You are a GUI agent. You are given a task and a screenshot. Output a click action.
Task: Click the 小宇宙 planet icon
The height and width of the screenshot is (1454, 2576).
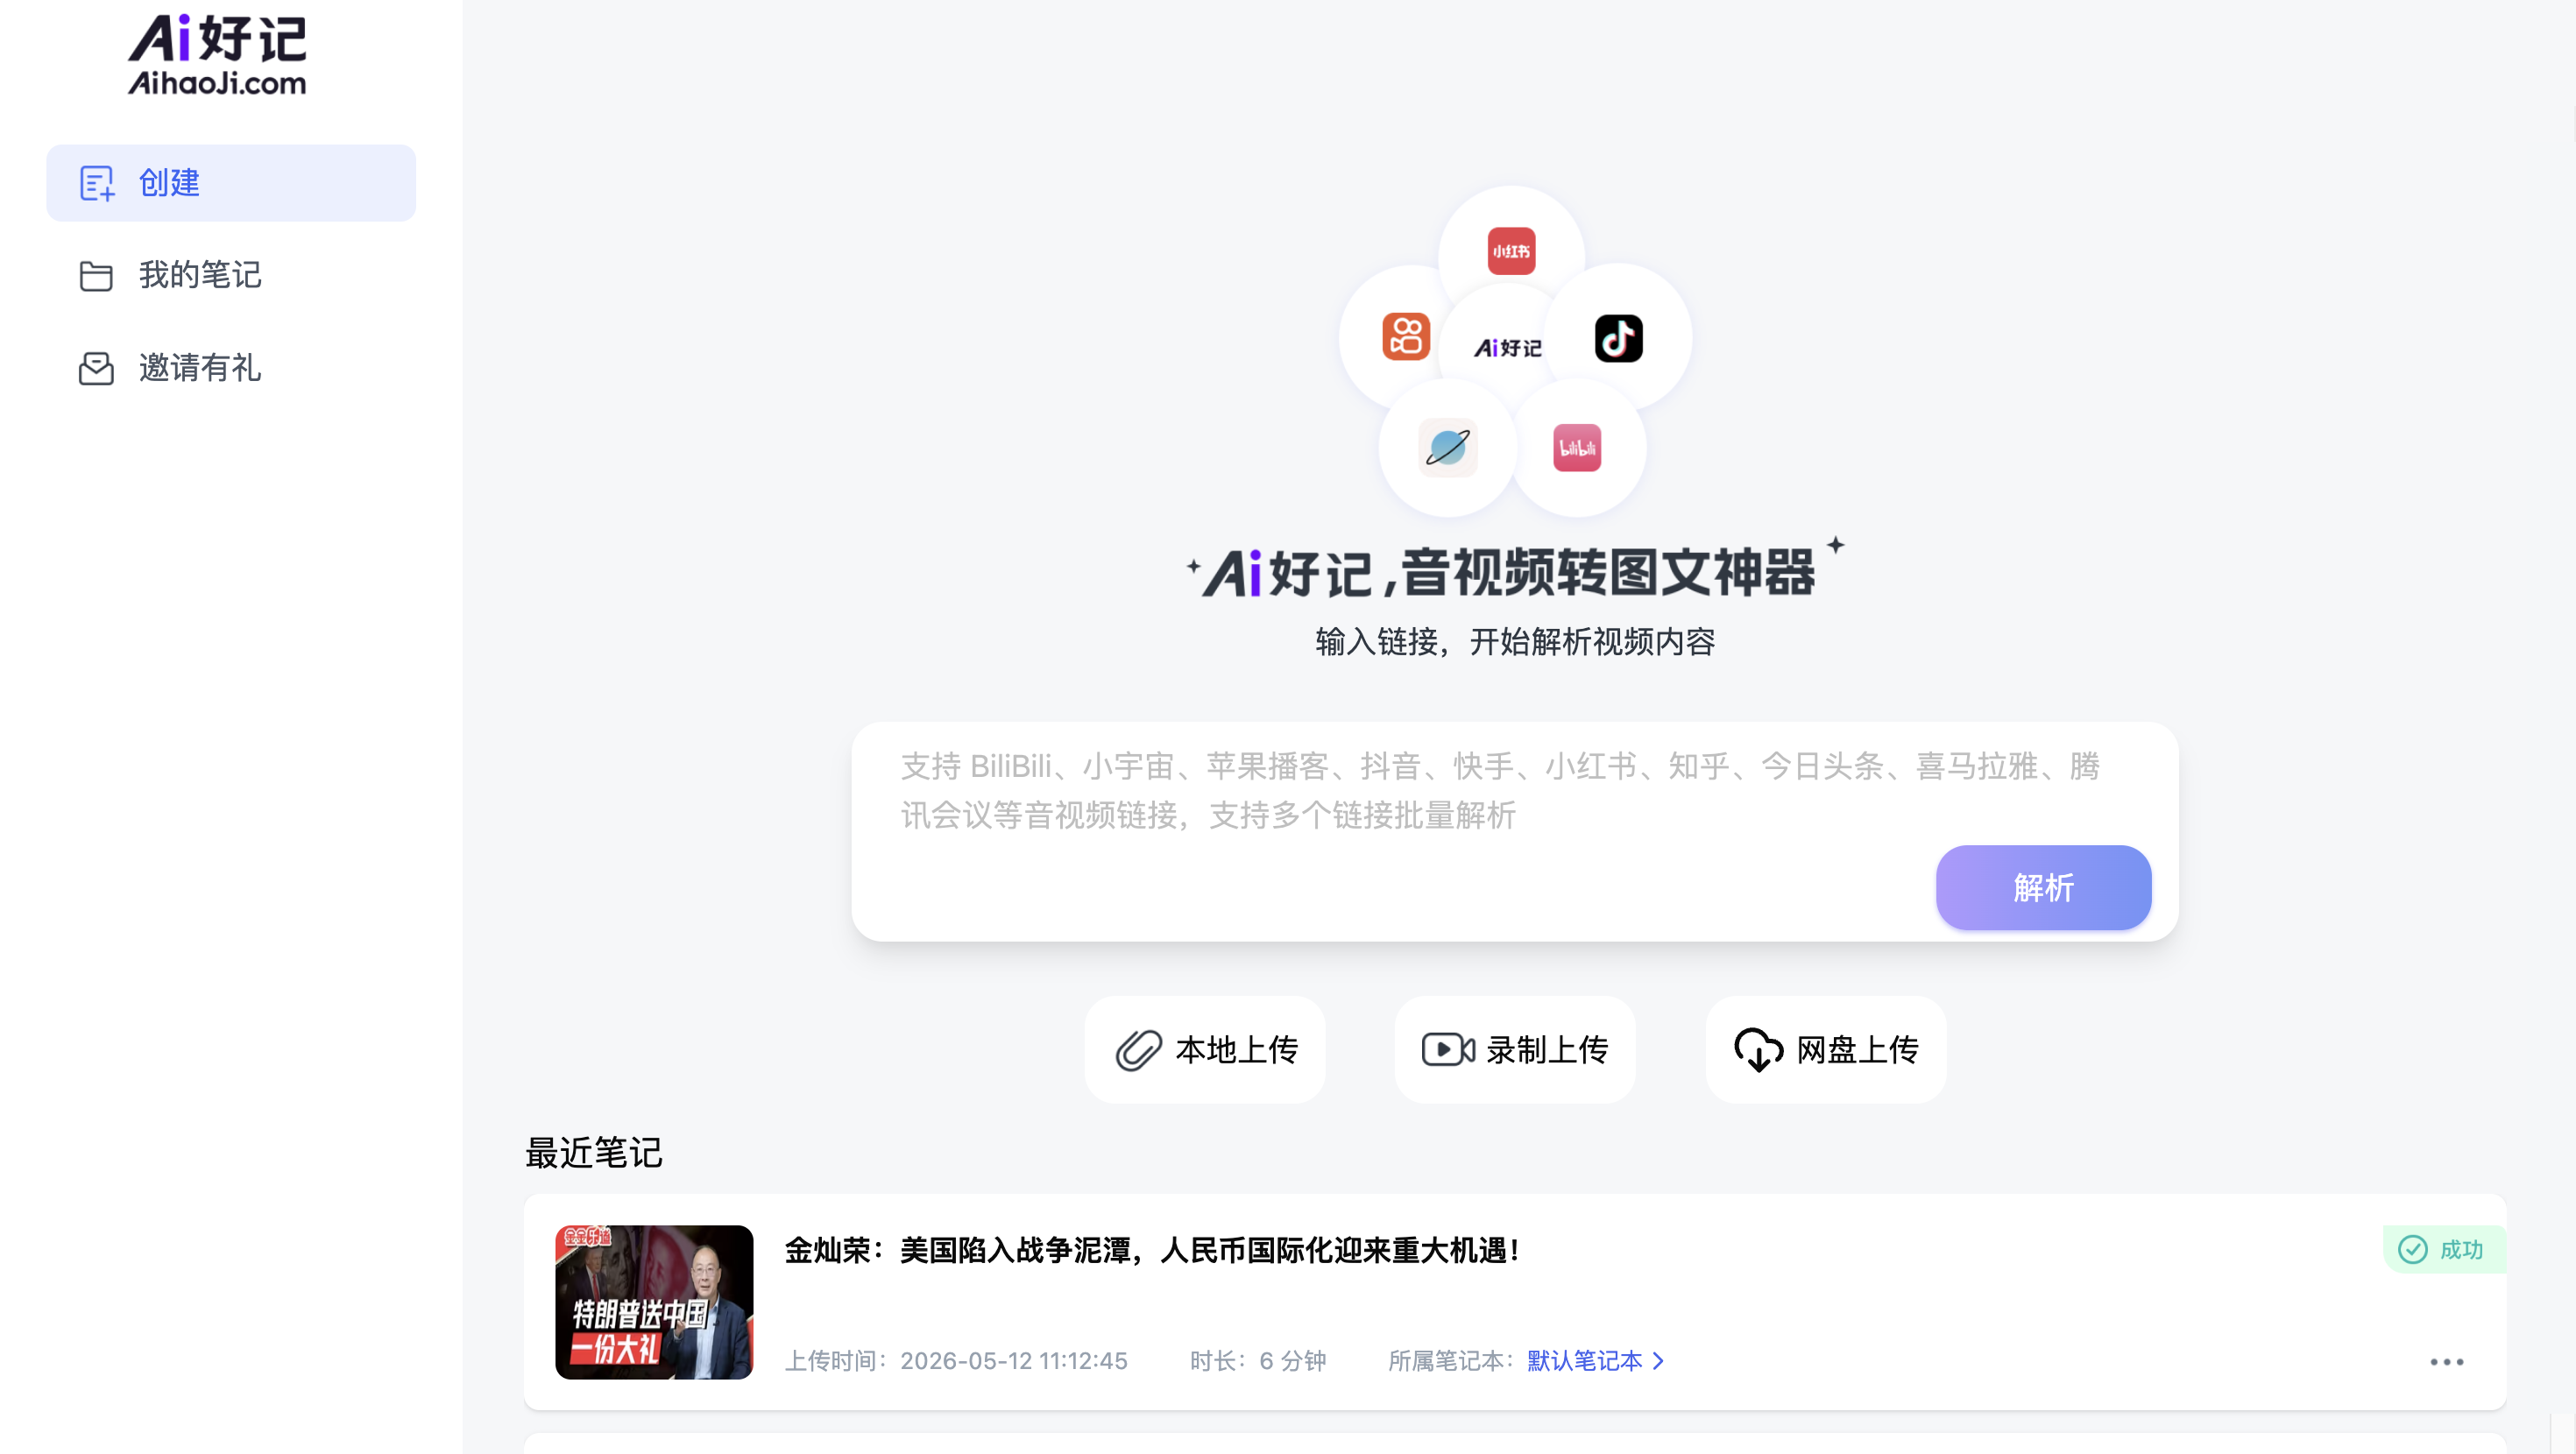pos(1448,447)
